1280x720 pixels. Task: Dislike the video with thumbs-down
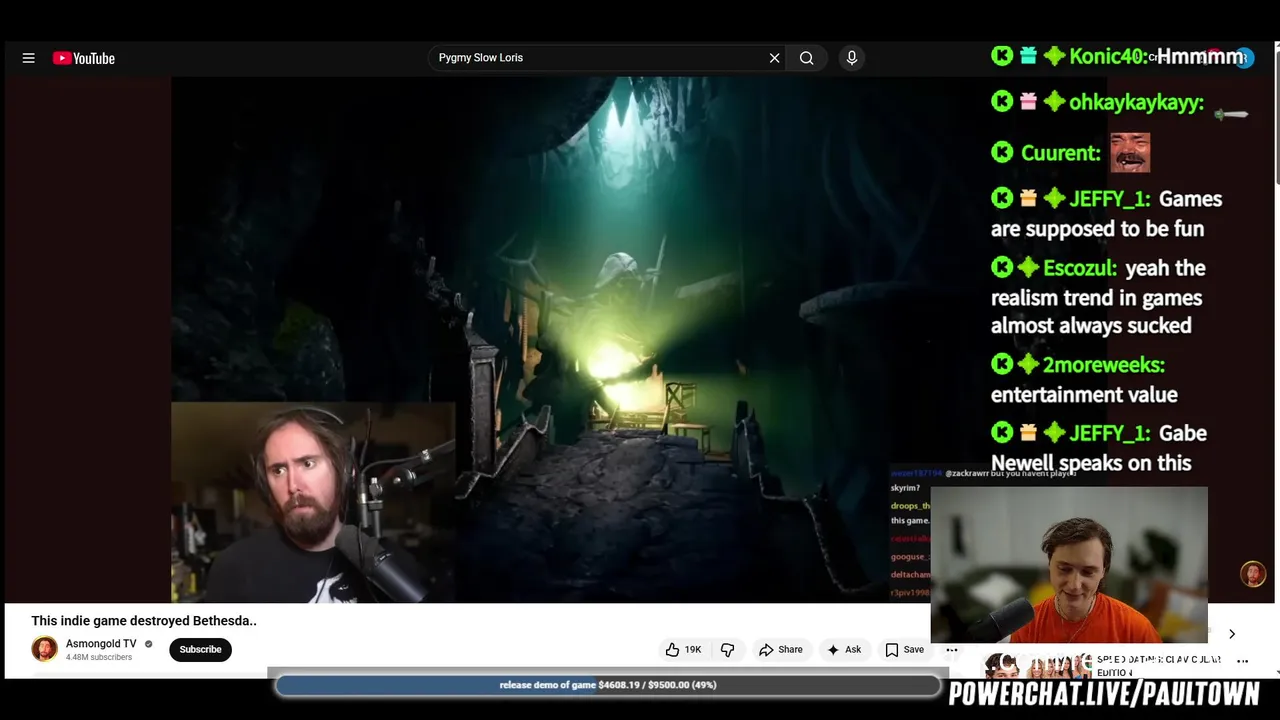click(728, 649)
